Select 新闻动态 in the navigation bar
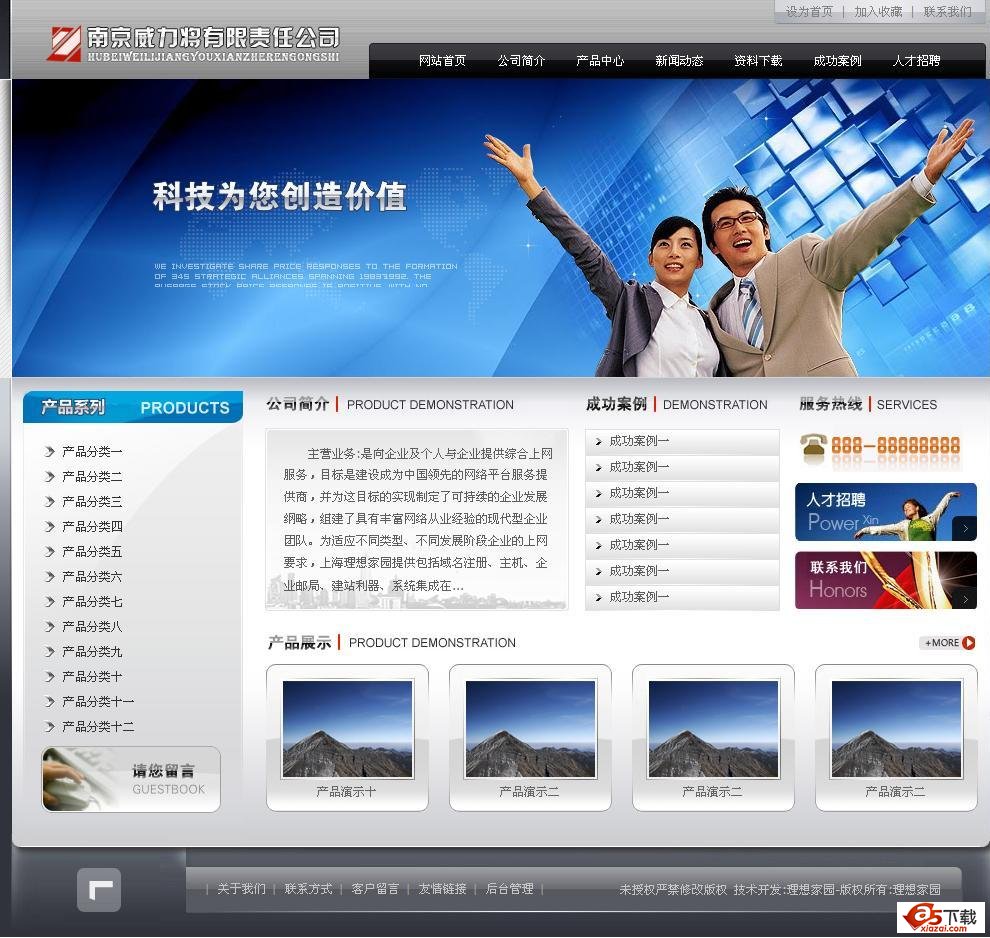Viewport: 990px width, 938px height. pos(679,61)
